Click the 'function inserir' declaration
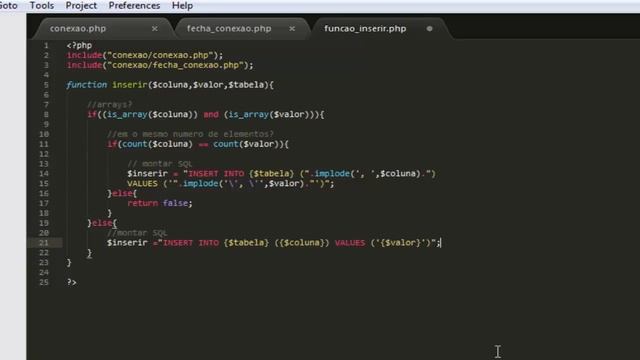Viewport: 640px width, 360px height. [170, 85]
